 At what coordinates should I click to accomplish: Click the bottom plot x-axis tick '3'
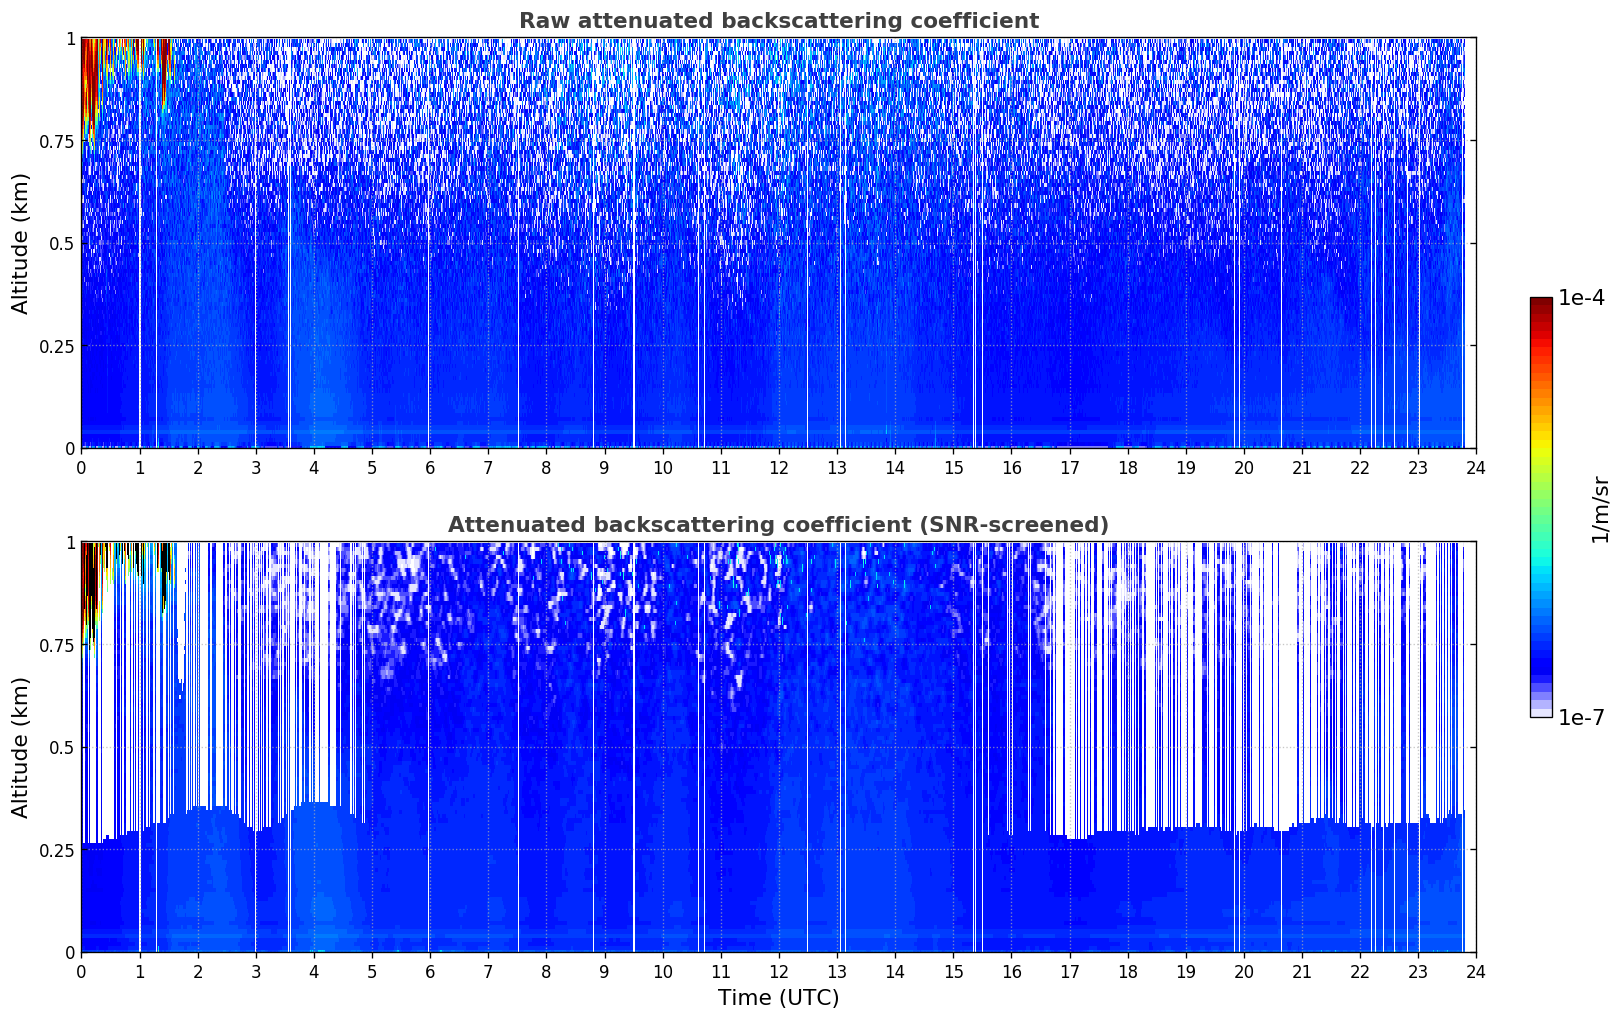click(255, 971)
